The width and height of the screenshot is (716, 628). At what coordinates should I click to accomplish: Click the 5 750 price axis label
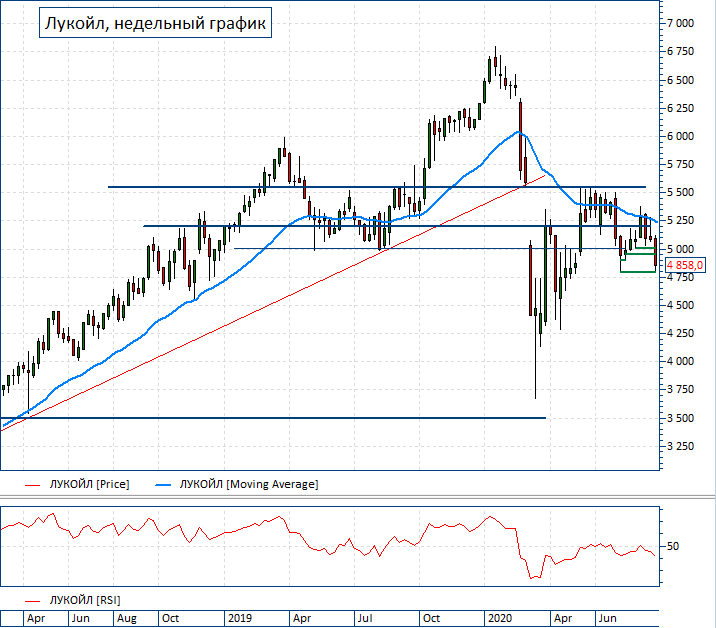pyautogui.click(x=680, y=164)
